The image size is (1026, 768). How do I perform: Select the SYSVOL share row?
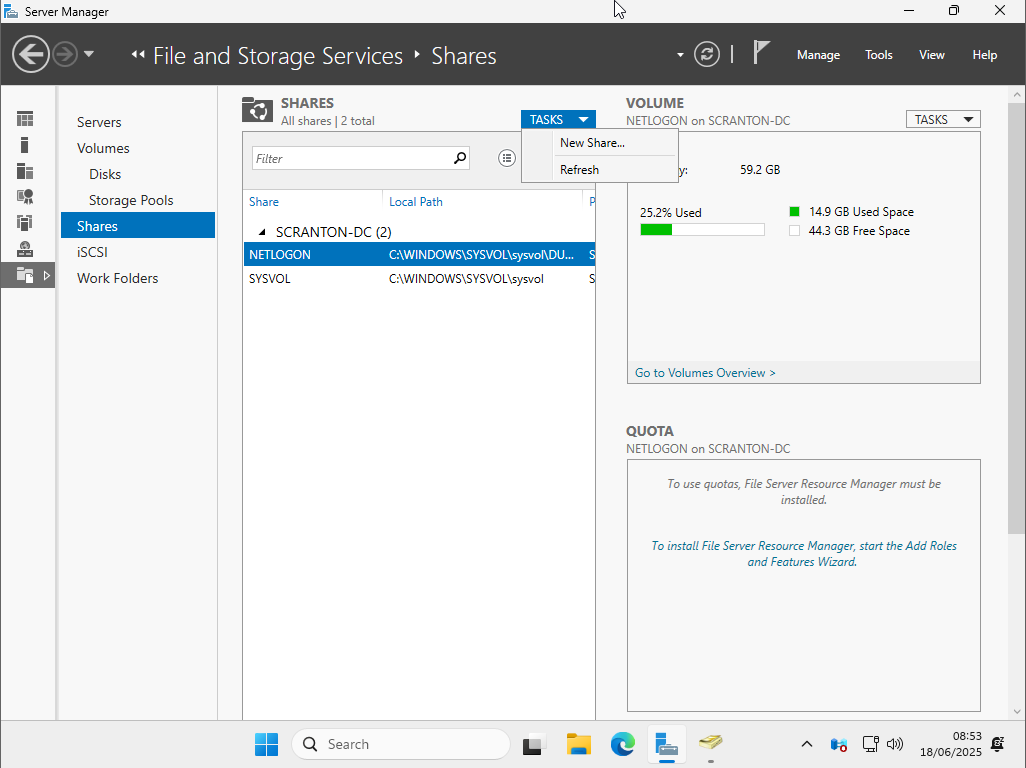point(419,279)
